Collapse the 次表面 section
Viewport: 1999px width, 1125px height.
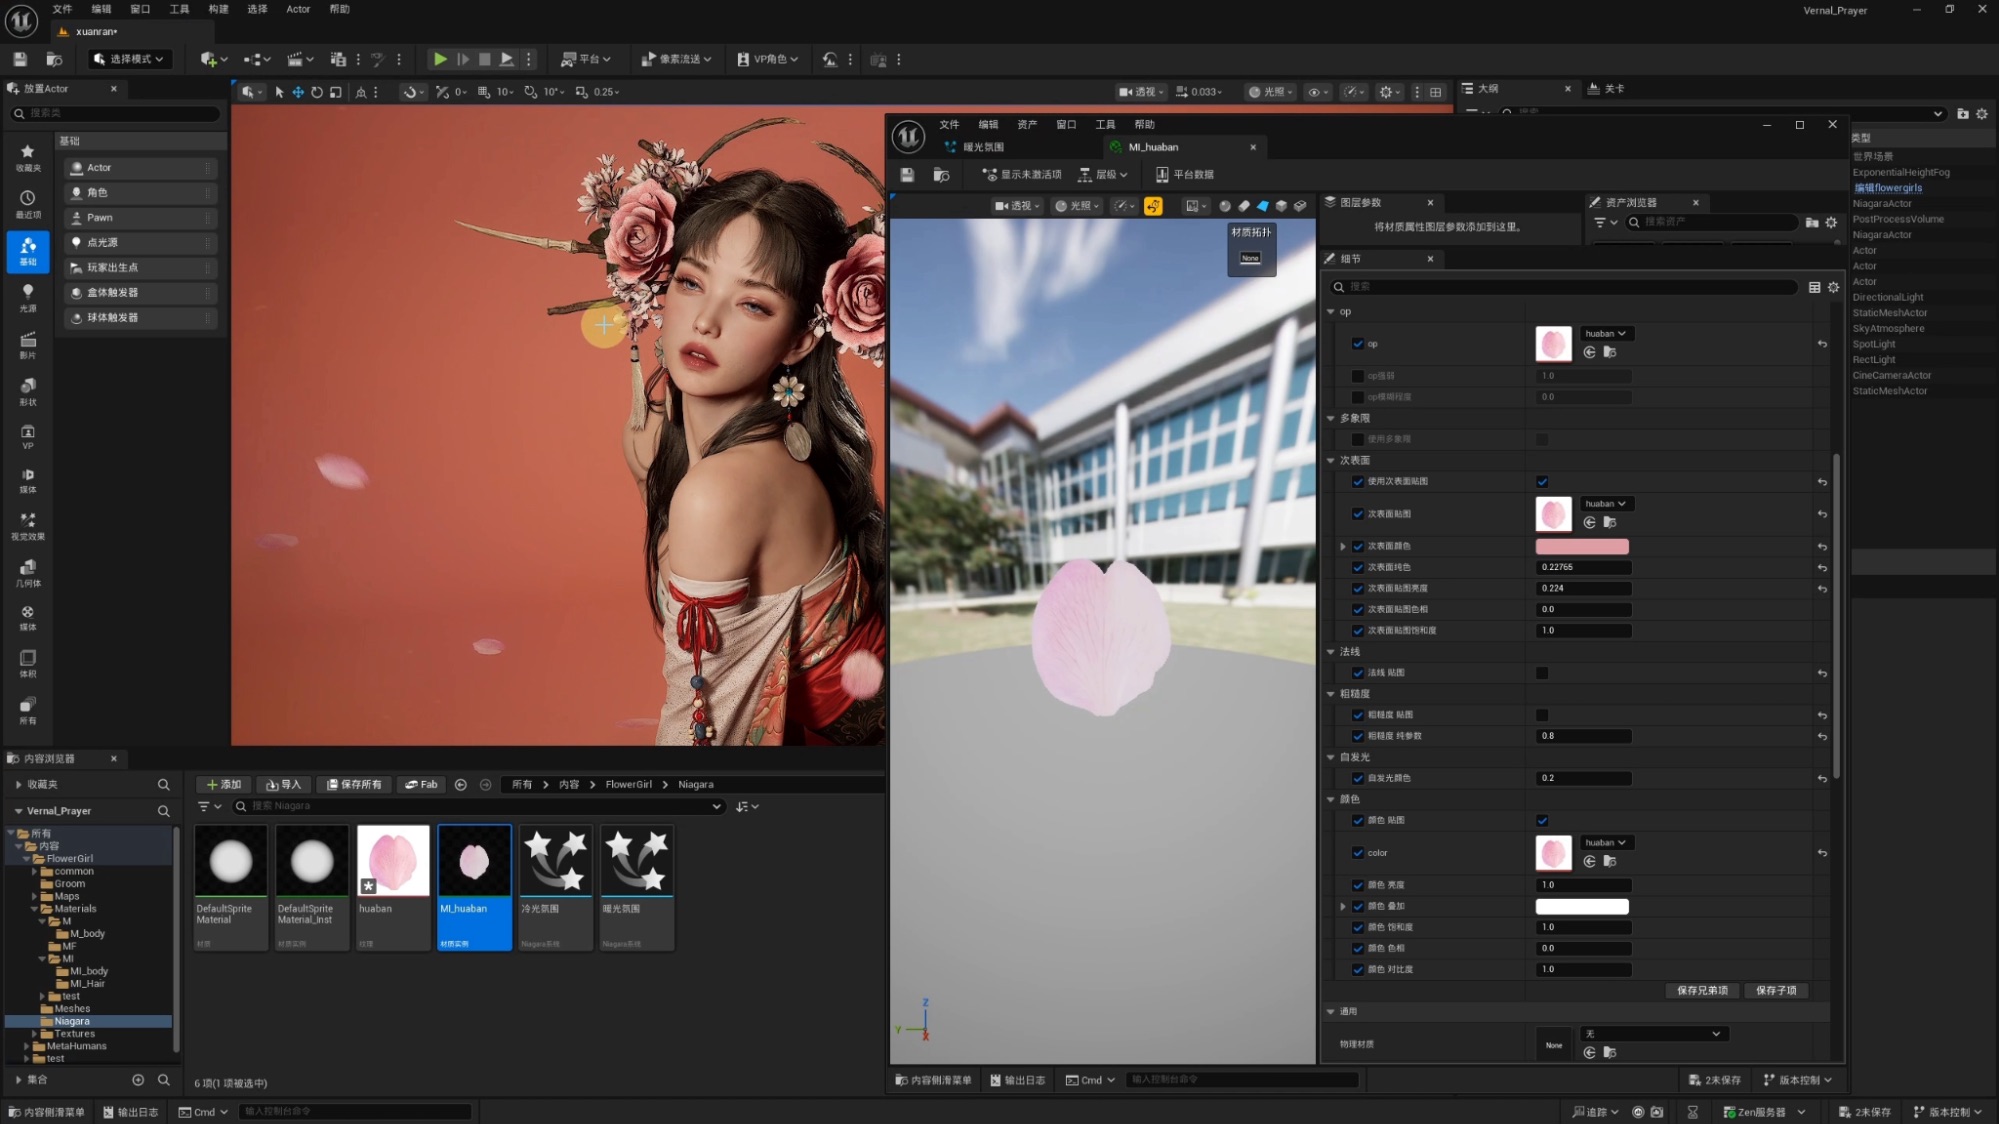pyautogui.click(x=1331, y=461)
